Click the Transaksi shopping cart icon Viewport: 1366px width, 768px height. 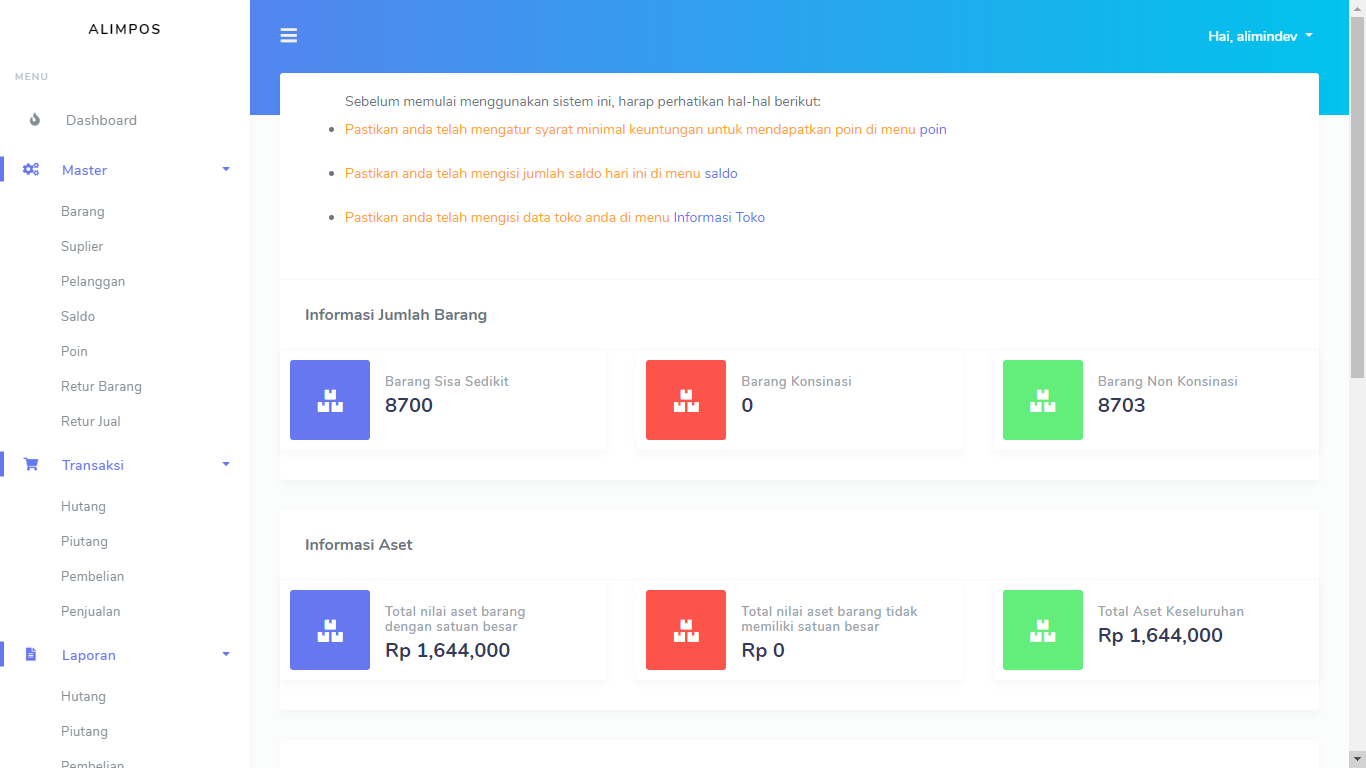click(31, 465)
